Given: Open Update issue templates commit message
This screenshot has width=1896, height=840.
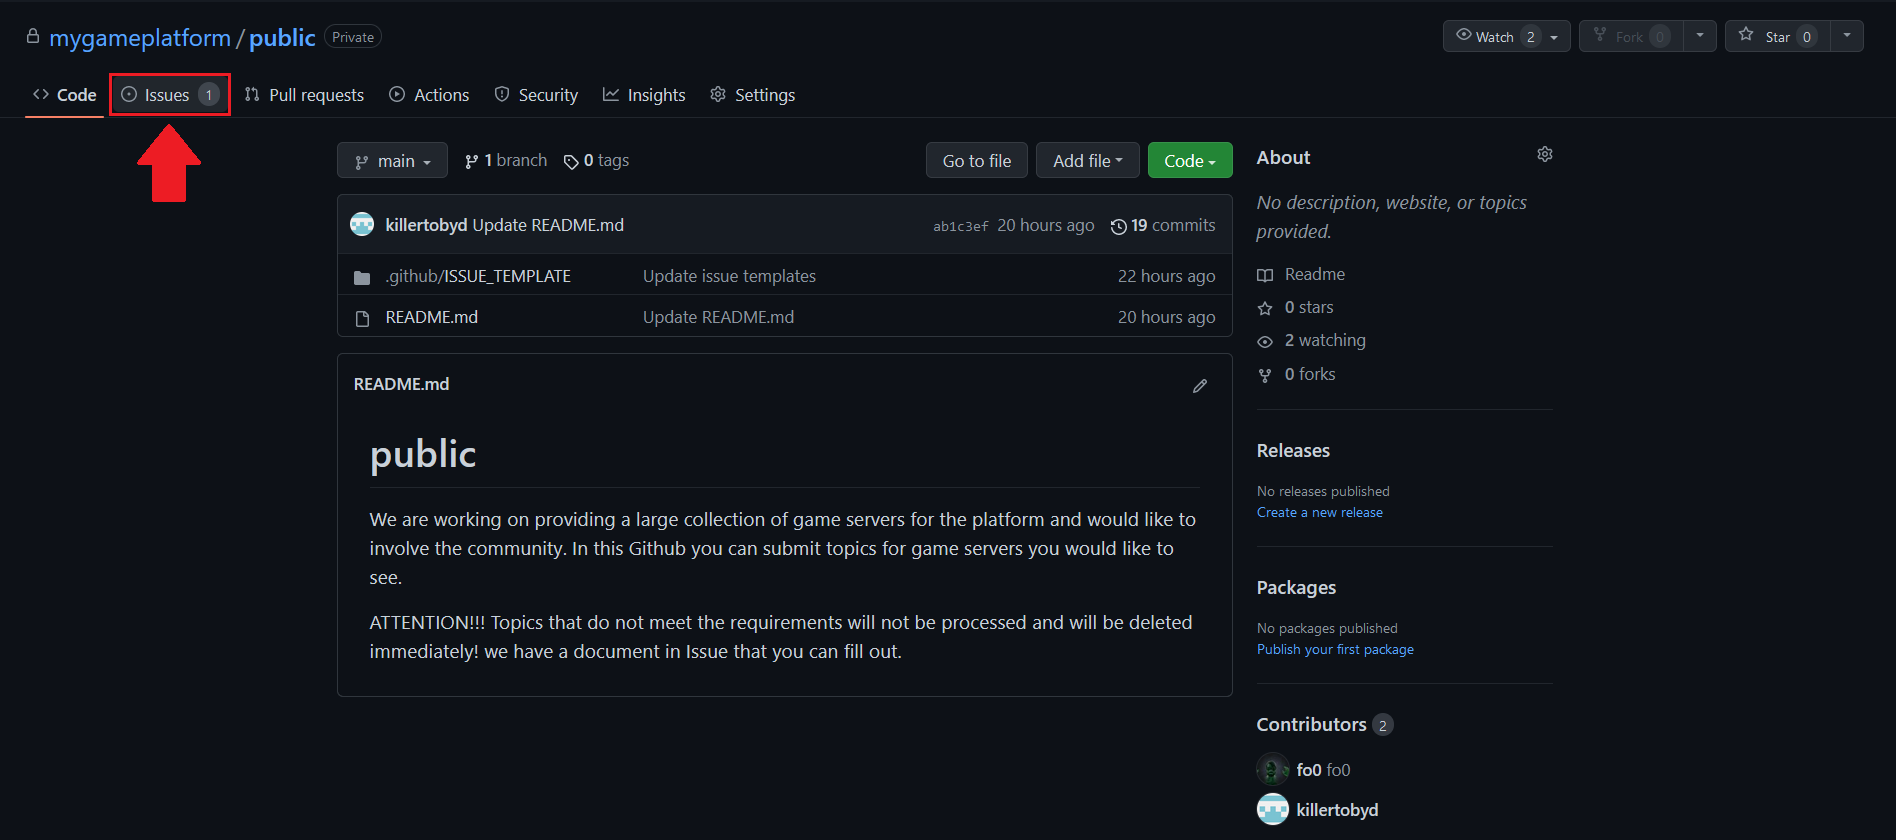Looking at the screenshot, I should (729, 276).
